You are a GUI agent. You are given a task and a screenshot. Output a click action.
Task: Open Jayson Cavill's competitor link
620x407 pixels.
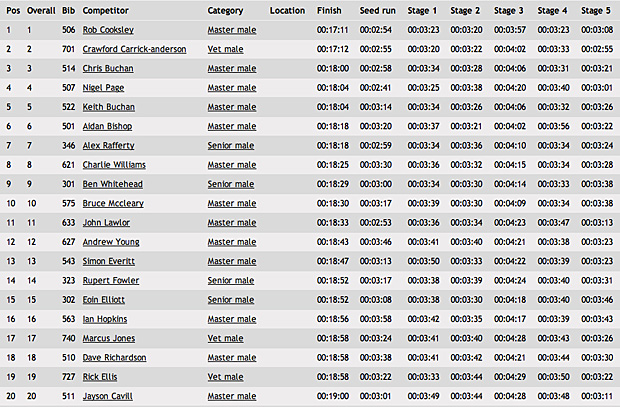[107, 396]
